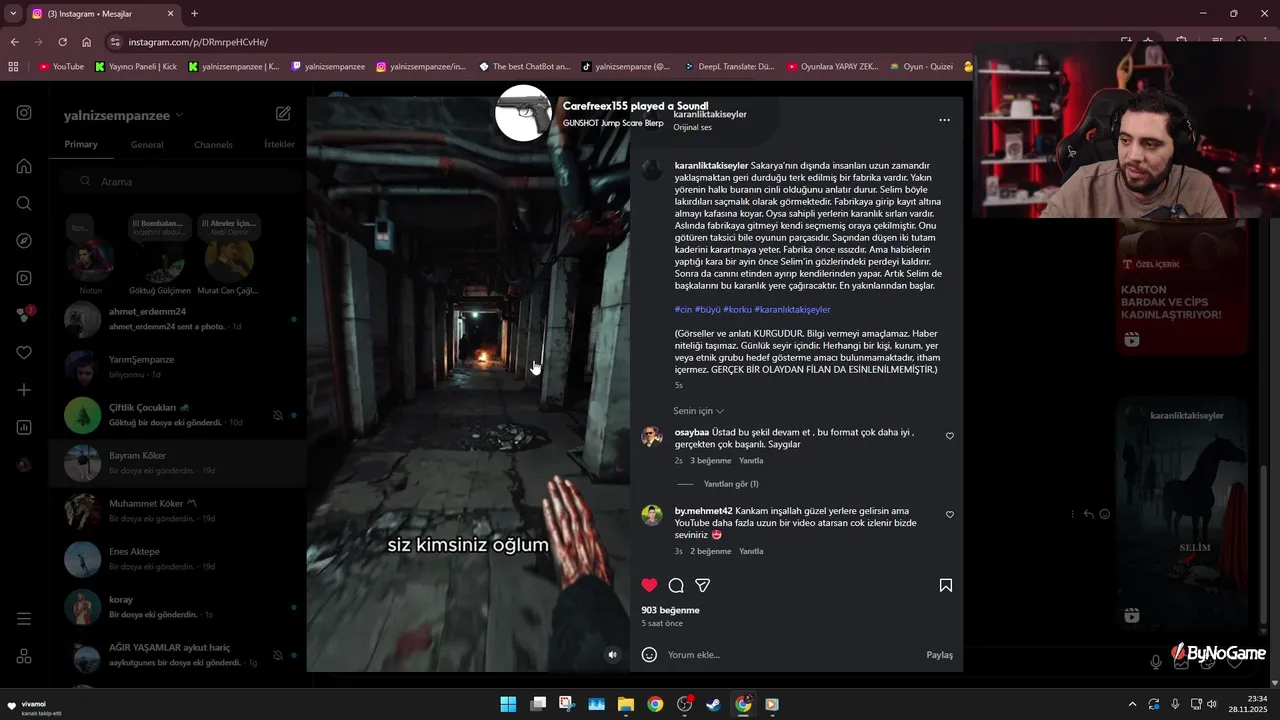Expand 'Senin için' comment sort dropdown
Viewport: 1280px width, 720px height.
pos(698,411)
